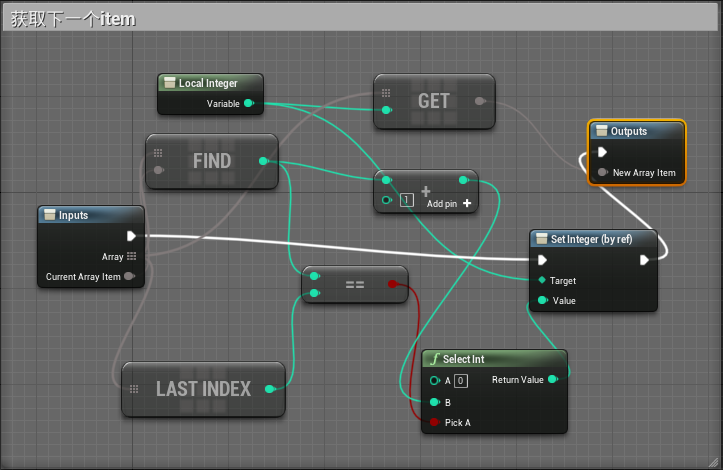The height and width of the screenshot is (470, 723).
Task: Click the Set Integer exec output pin
Action: coord(645,260)
